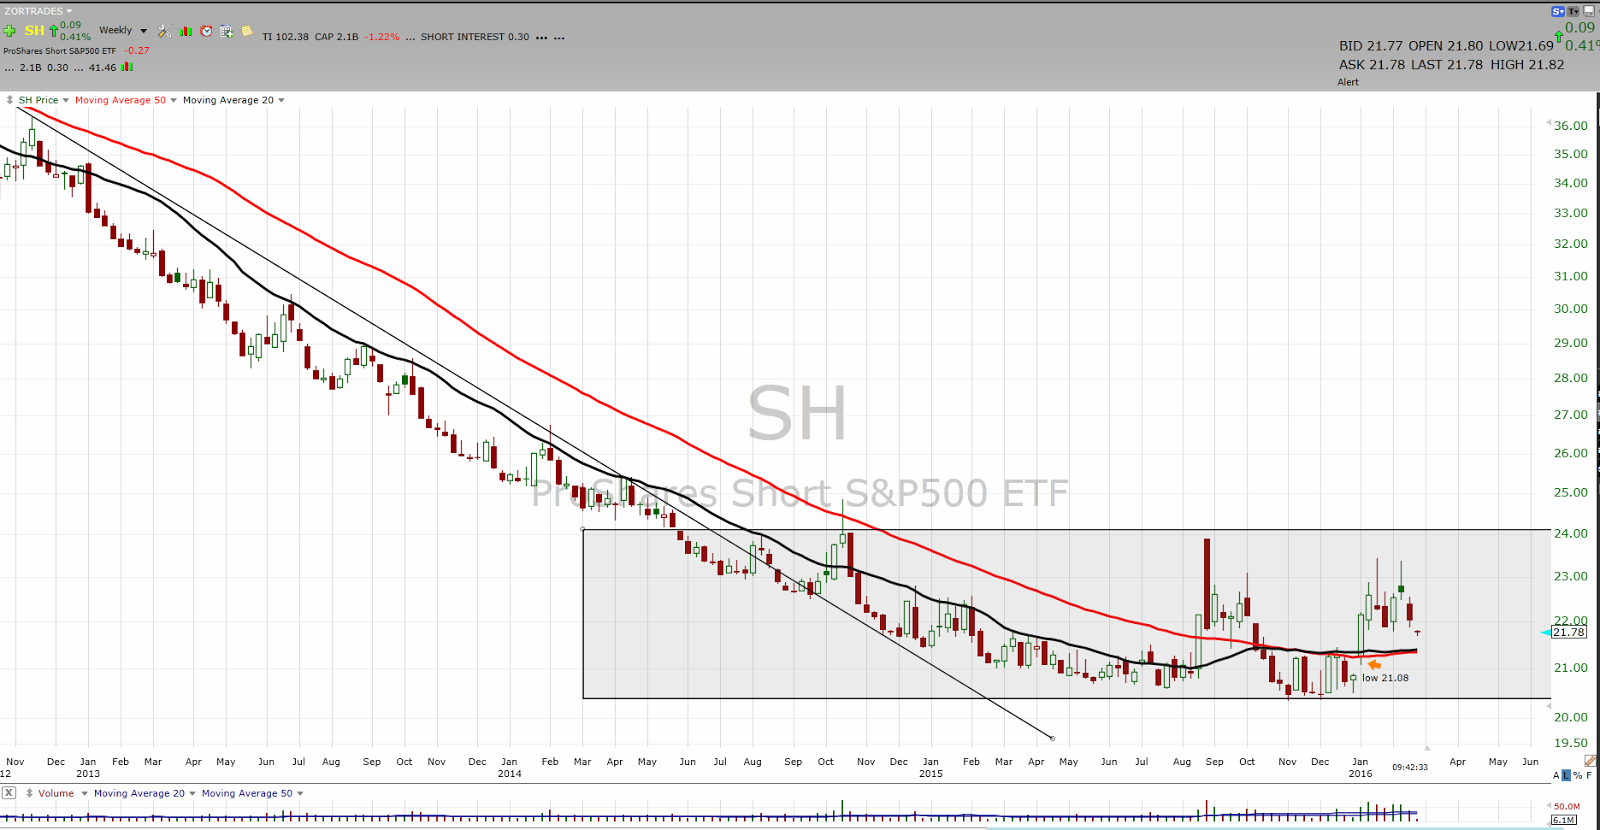Select the F scale option
Viewport: 1600px width, 830px height.
coord(1589,775)
